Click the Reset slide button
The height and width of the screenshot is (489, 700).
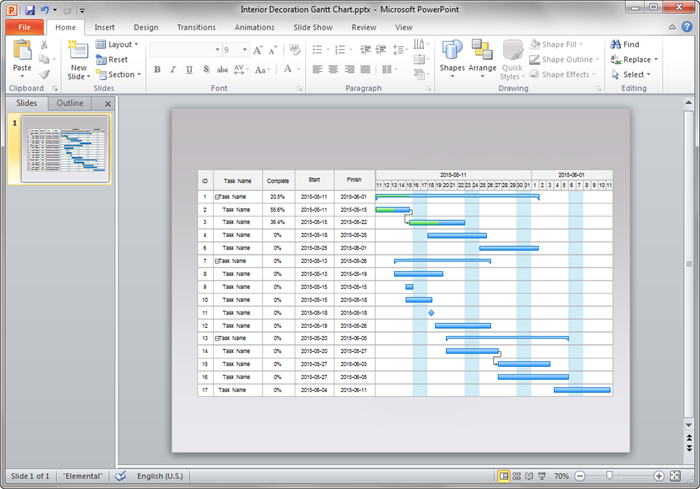point(112,60)
